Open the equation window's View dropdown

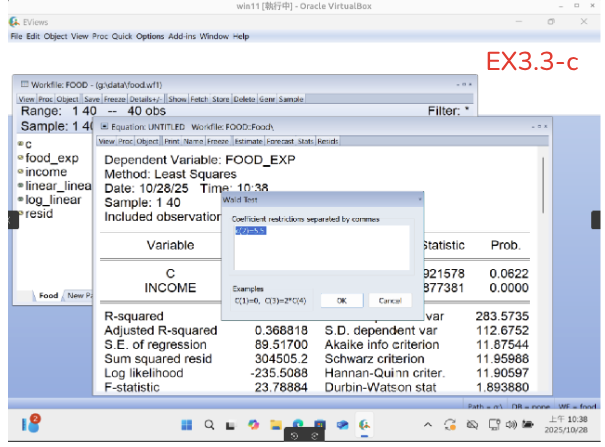click(x=106, y=142)
